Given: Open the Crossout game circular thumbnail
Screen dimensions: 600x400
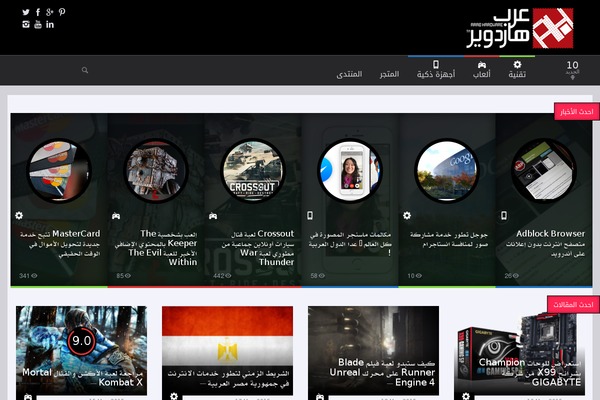Looking at the screenshot, I should coord(251,167).
